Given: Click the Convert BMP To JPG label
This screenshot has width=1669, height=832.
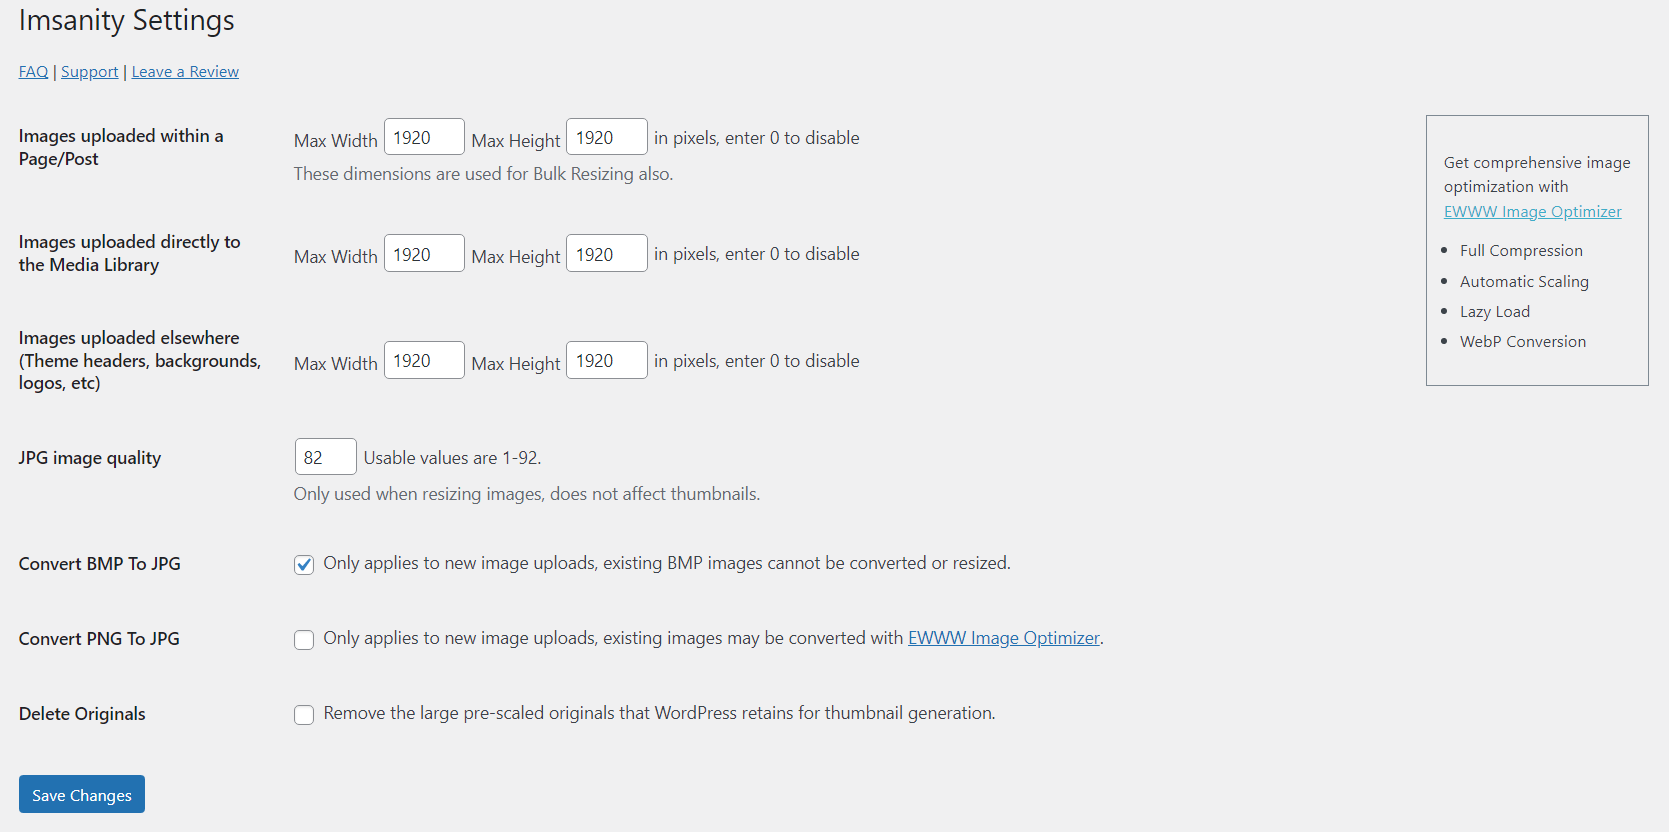Looking at the screenshot, I should click(100, 564).
